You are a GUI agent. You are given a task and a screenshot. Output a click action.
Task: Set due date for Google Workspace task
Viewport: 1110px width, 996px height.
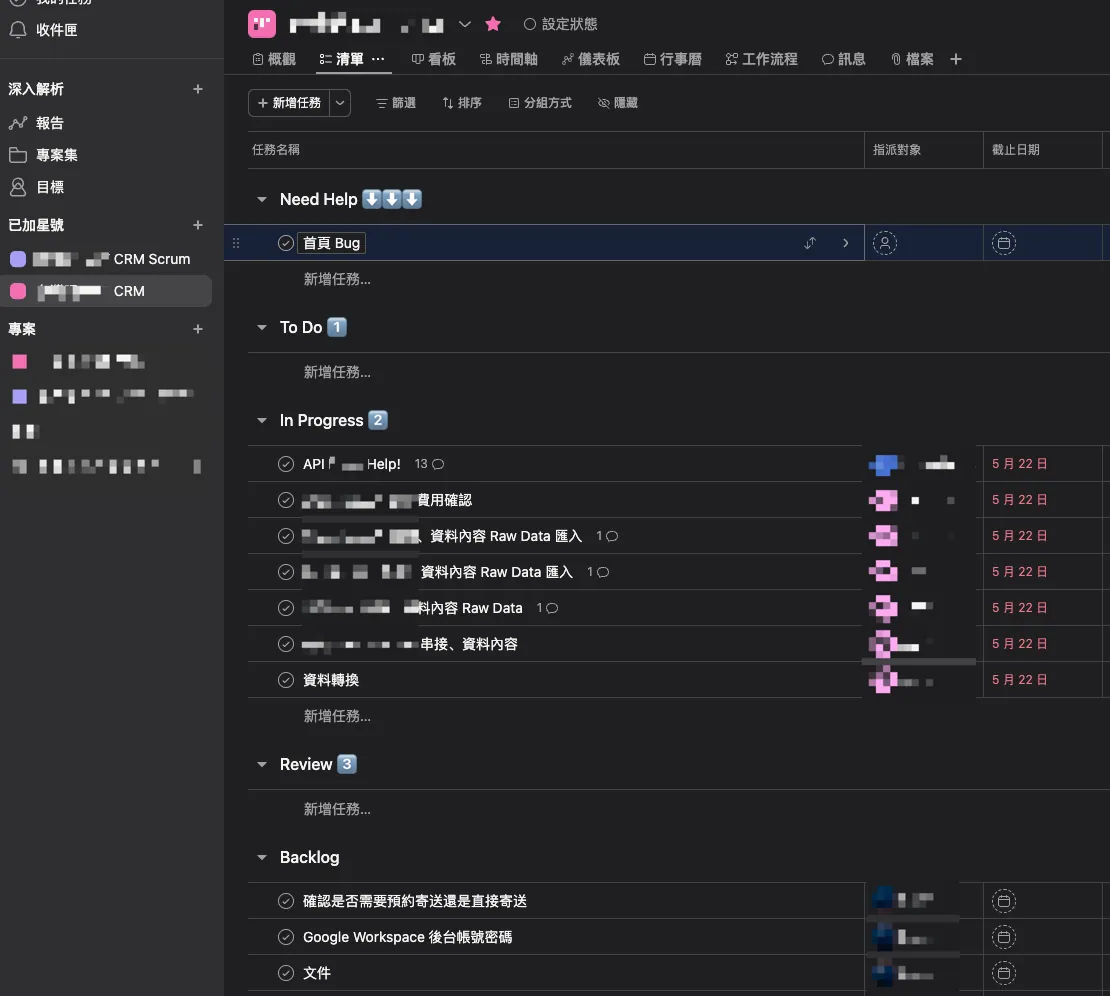[x=1003, y=937]
